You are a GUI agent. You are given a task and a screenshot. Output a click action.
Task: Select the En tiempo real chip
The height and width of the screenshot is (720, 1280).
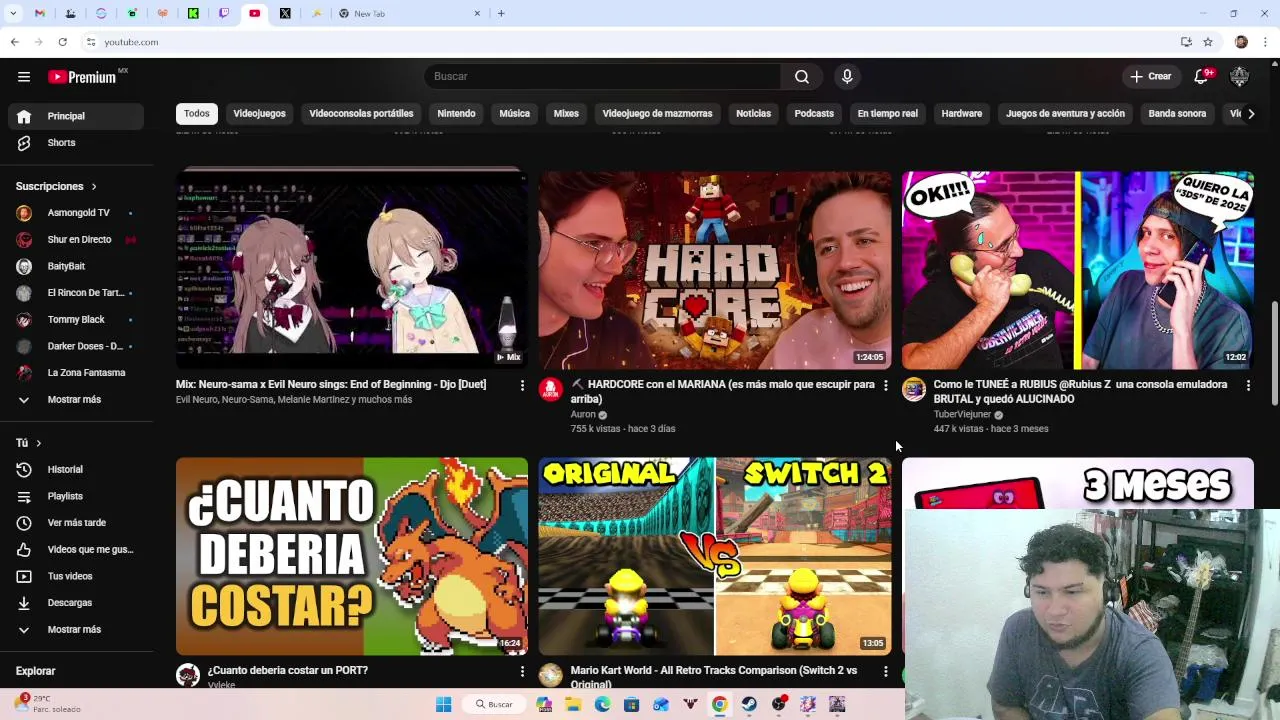[x=887, y=114]
